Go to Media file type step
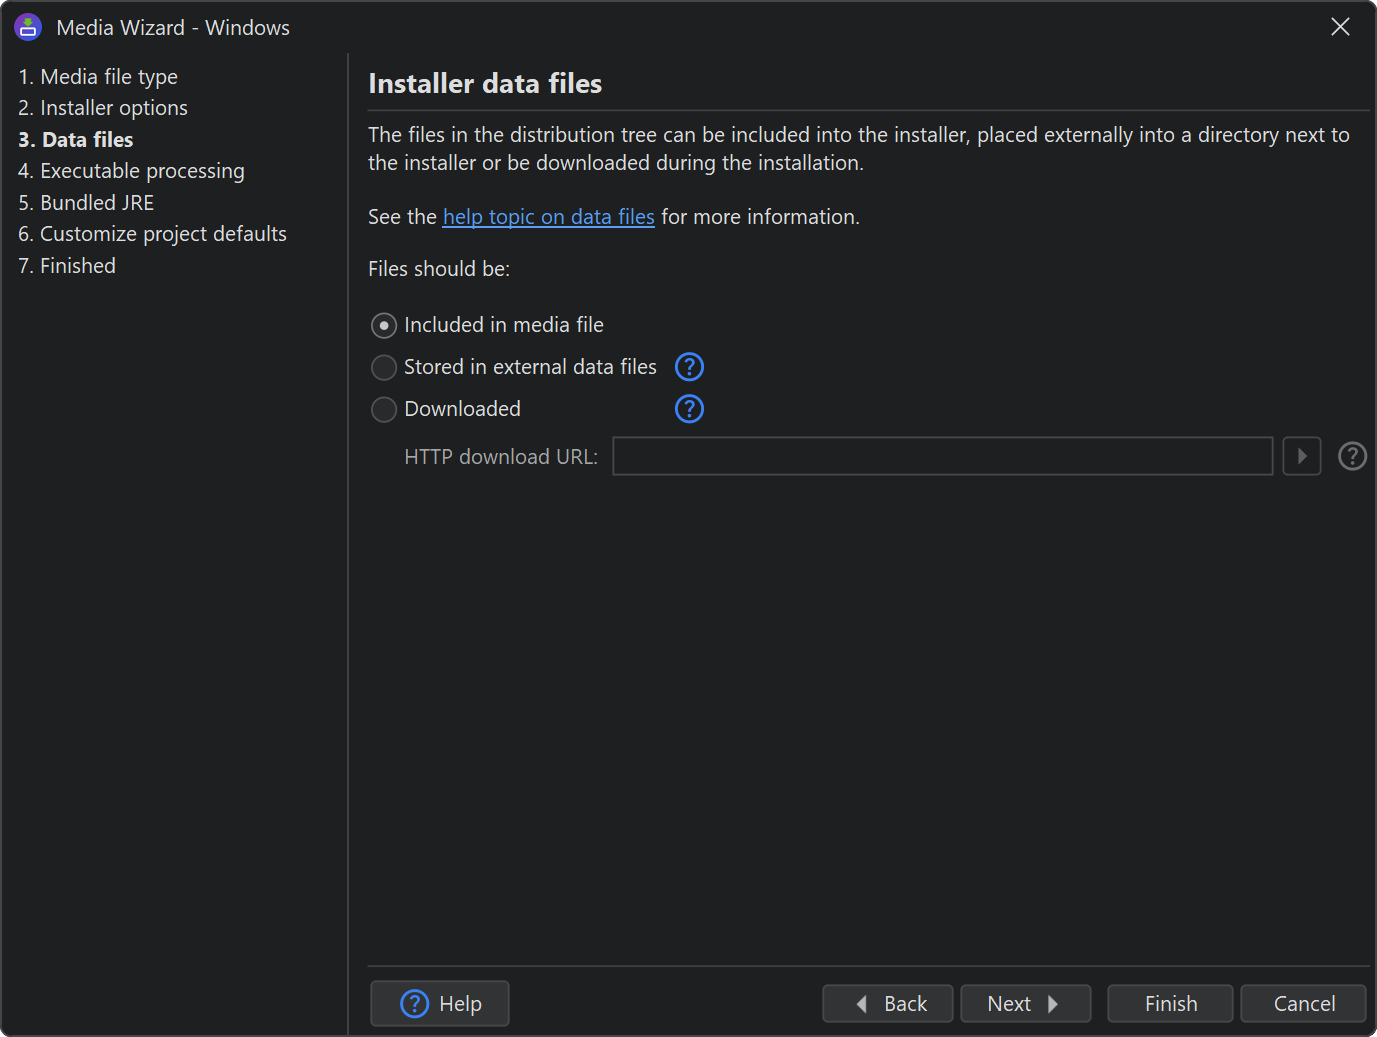Viewport: 1377px width, 1037px height. (x=98, y=77)
